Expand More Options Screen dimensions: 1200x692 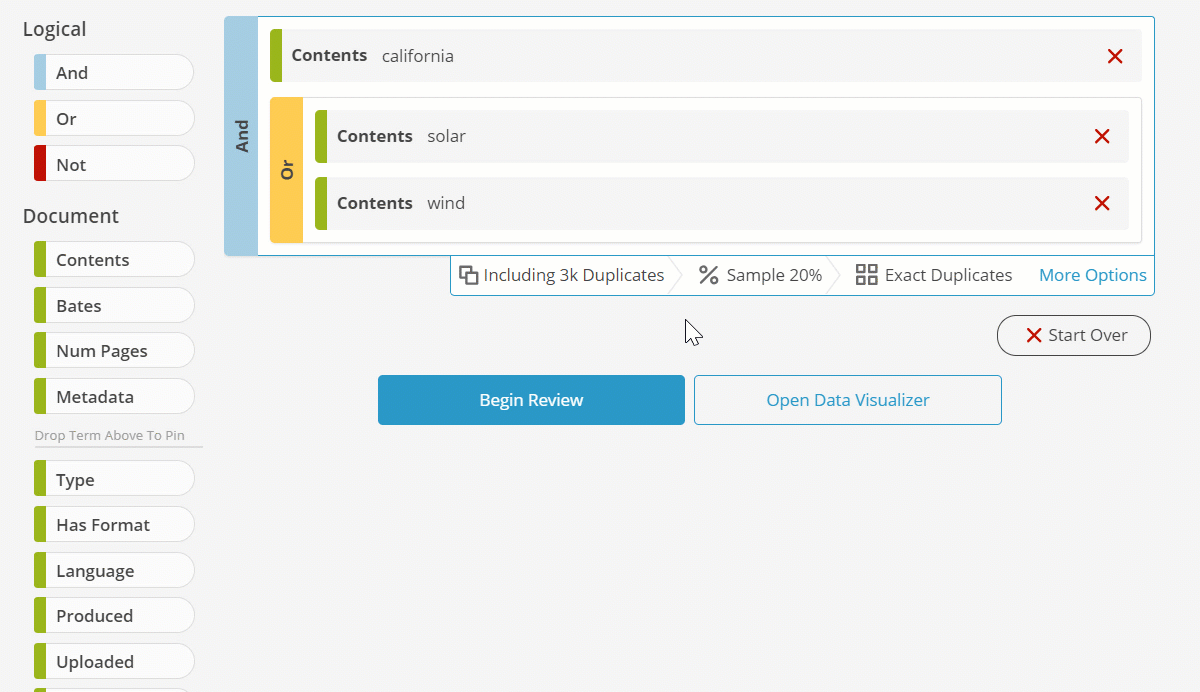coord(1092,275)
